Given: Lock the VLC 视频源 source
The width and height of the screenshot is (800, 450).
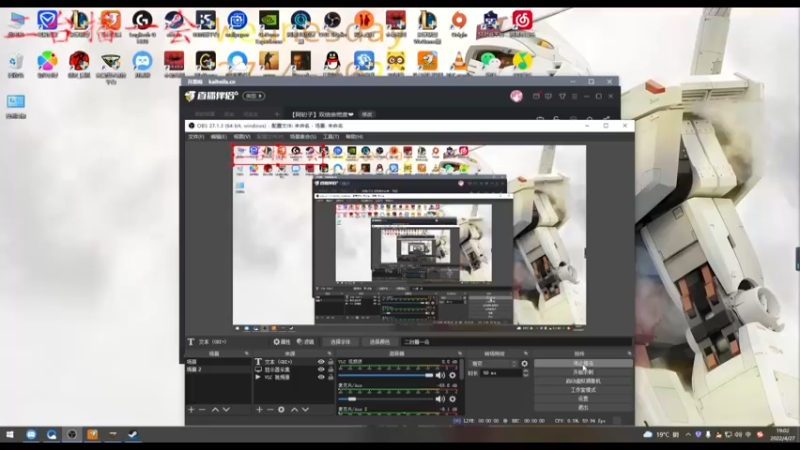Looking at the screenshot, I should [x=331, y=377].
